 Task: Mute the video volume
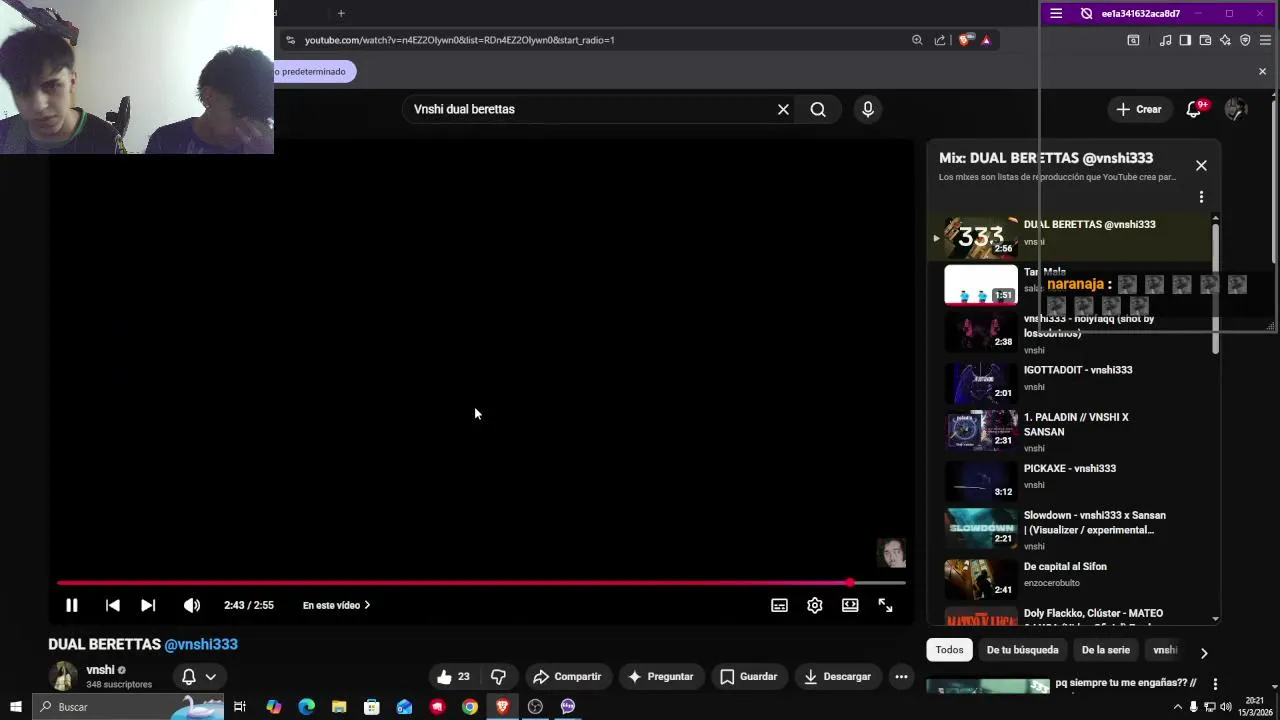[192, 605]
